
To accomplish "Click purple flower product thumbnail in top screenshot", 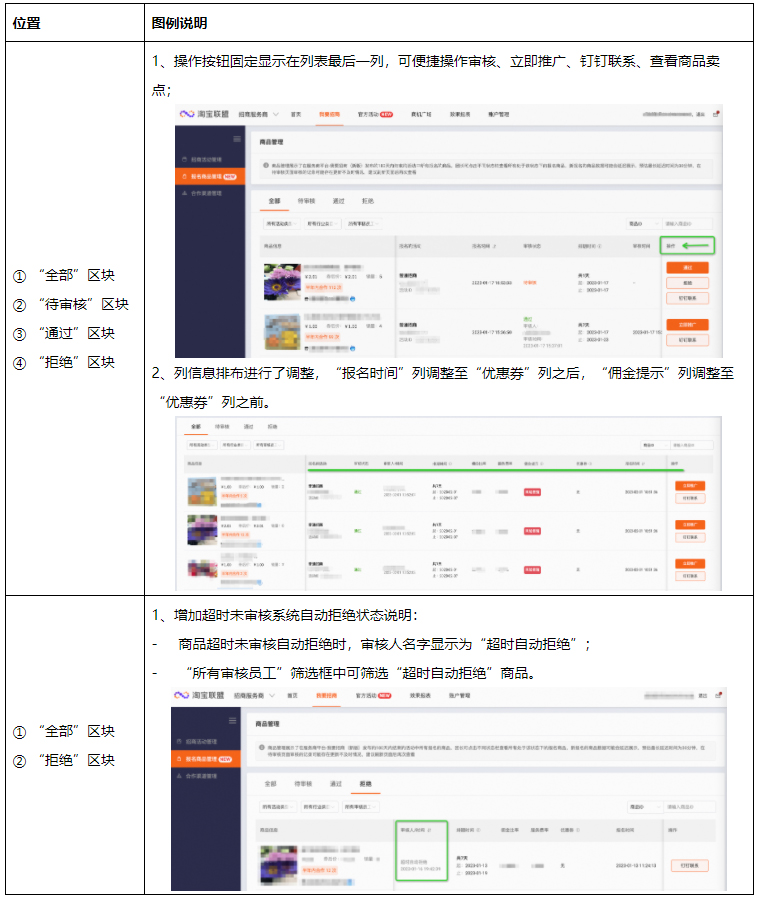I will [282, 282].
